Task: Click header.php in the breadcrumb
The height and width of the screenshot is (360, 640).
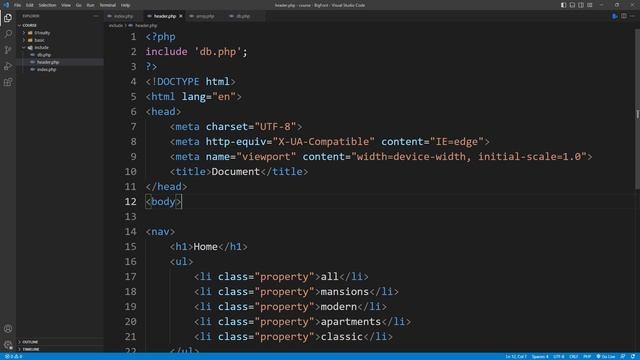Action: click(x=146, y=25)
